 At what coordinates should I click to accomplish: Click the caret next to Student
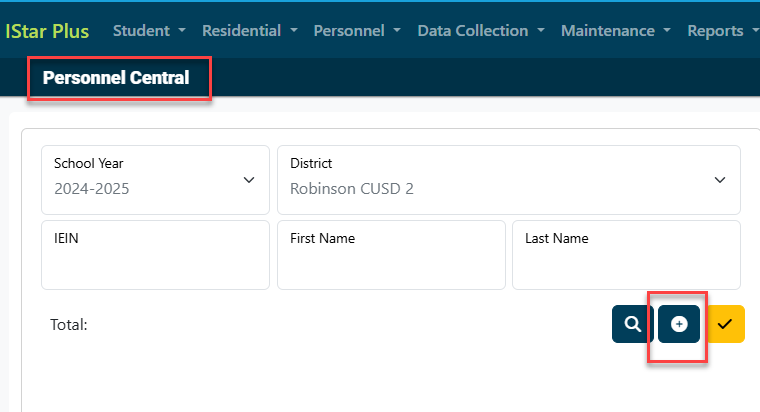pos(182,31)
